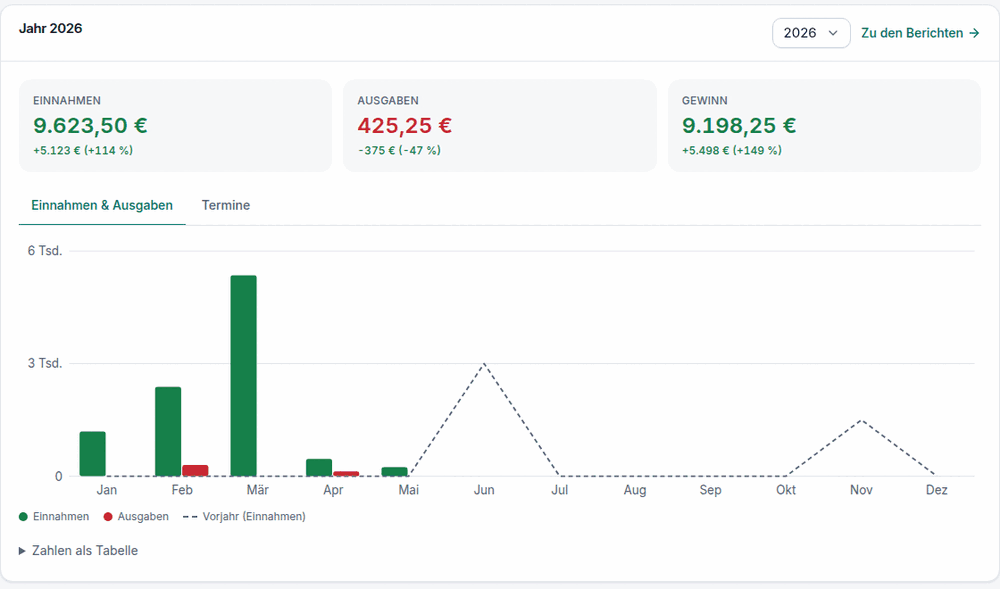Click the 'Mär' axis label
This screenshot has height=589, width=1000.
click(x=258, y=490)
